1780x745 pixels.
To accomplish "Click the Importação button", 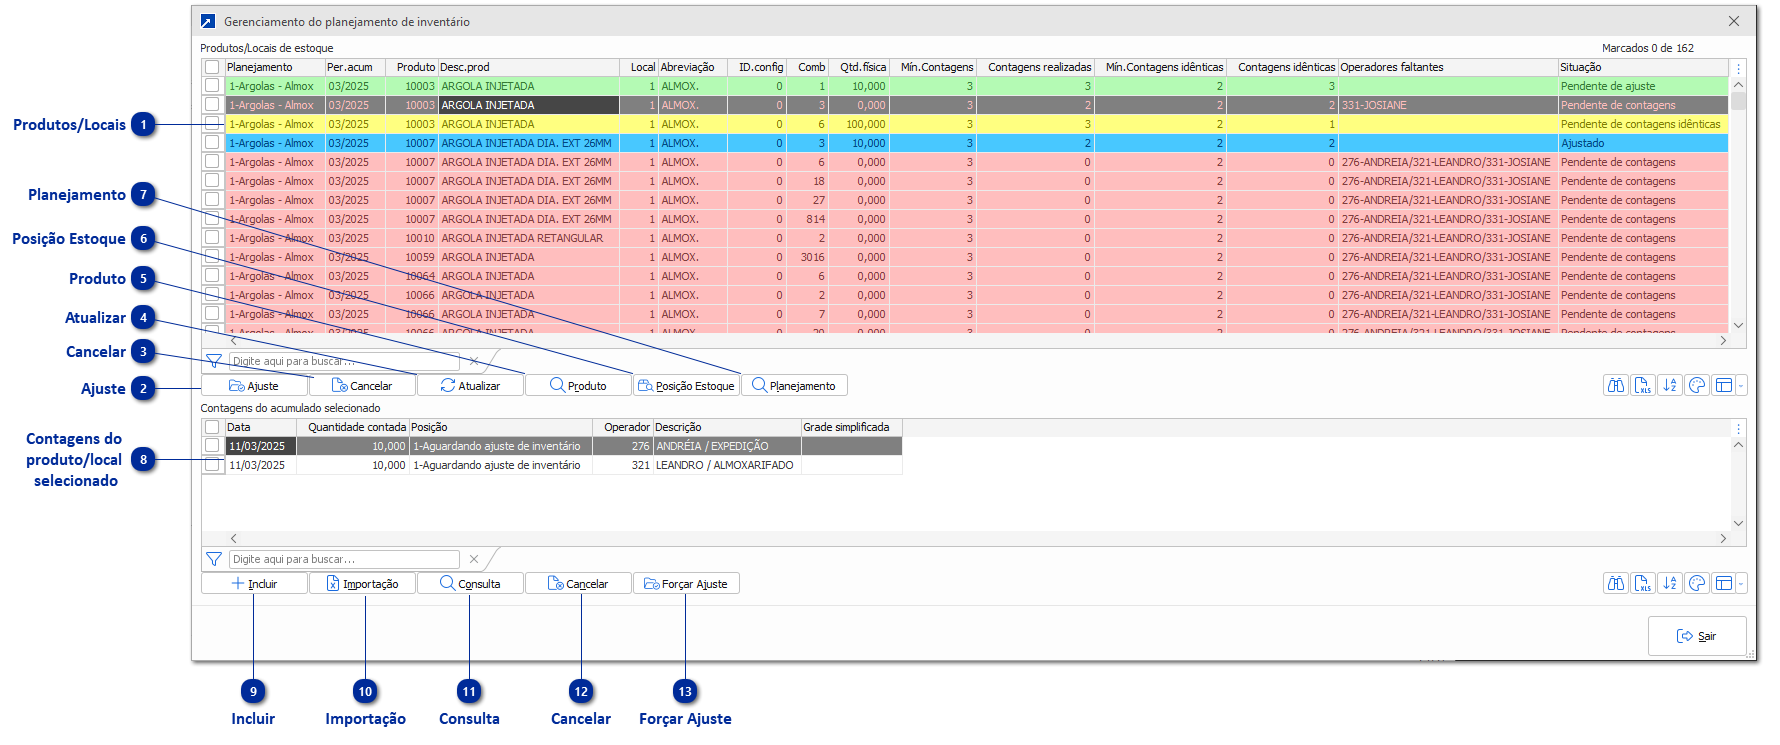I will pos(362,583).
